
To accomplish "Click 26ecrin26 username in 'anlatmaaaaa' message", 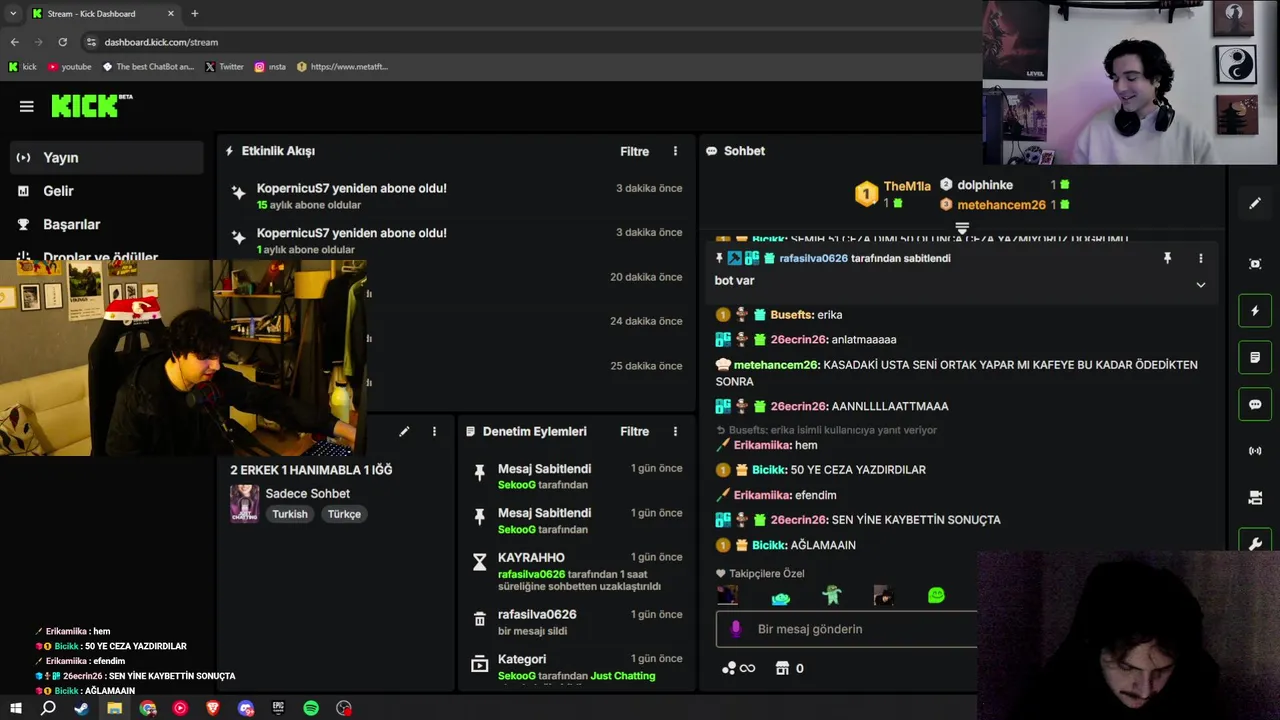I will point(798,340).
